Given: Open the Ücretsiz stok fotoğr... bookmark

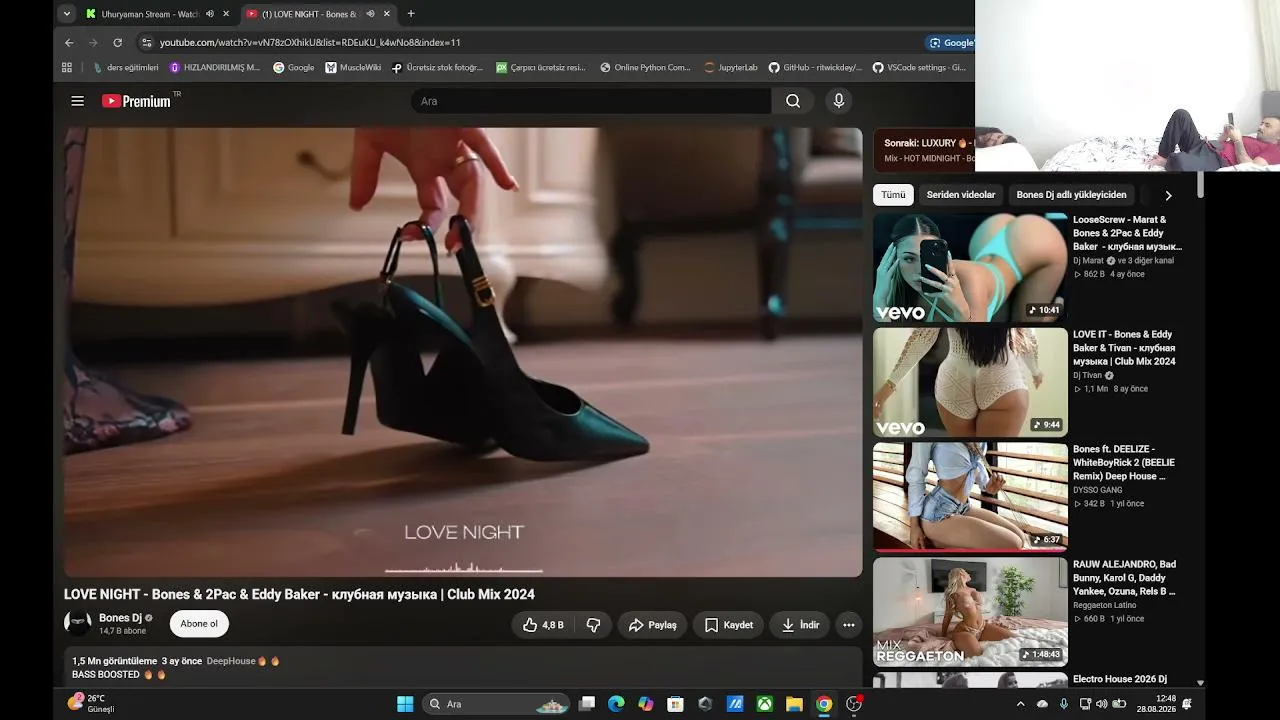Looking at the screenshot, I should [x=437, y=68].
